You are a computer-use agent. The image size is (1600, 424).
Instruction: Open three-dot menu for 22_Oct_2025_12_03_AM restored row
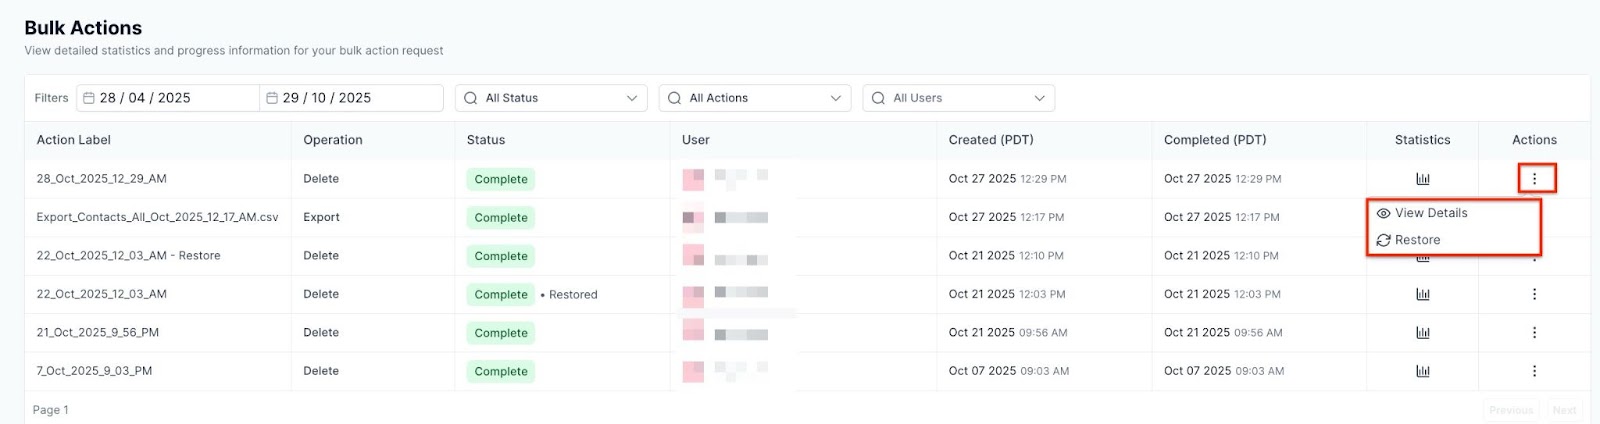point(1534,294)
